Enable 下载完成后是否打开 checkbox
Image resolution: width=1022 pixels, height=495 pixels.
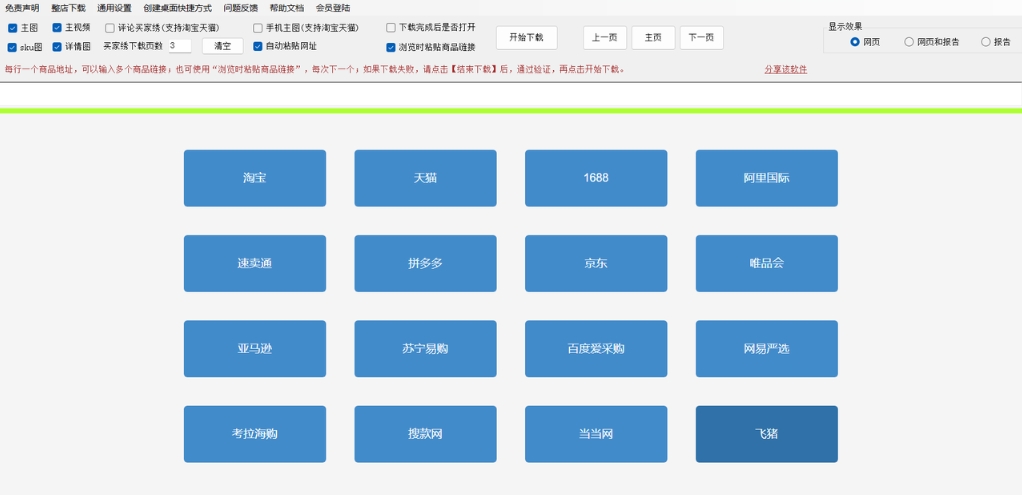(391, 28)
